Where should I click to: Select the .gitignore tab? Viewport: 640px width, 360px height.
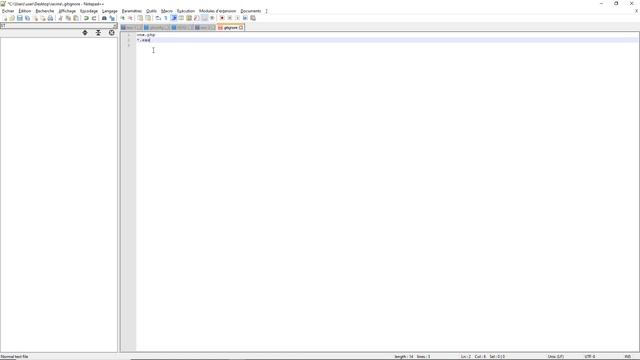(230, 27)
